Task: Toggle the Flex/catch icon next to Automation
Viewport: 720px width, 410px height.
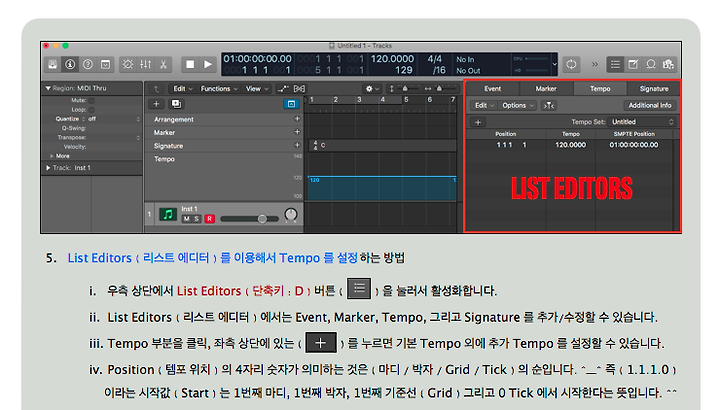Action: [x=299, y=89]
